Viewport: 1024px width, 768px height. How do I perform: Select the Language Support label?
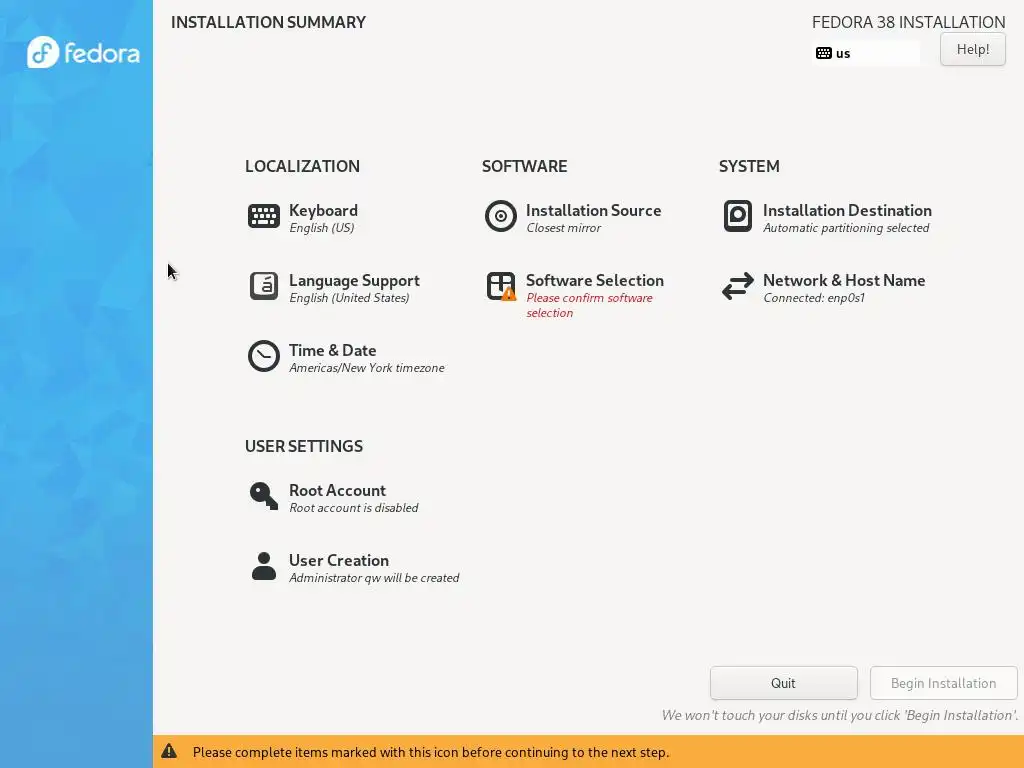click(x=354, y=280)
